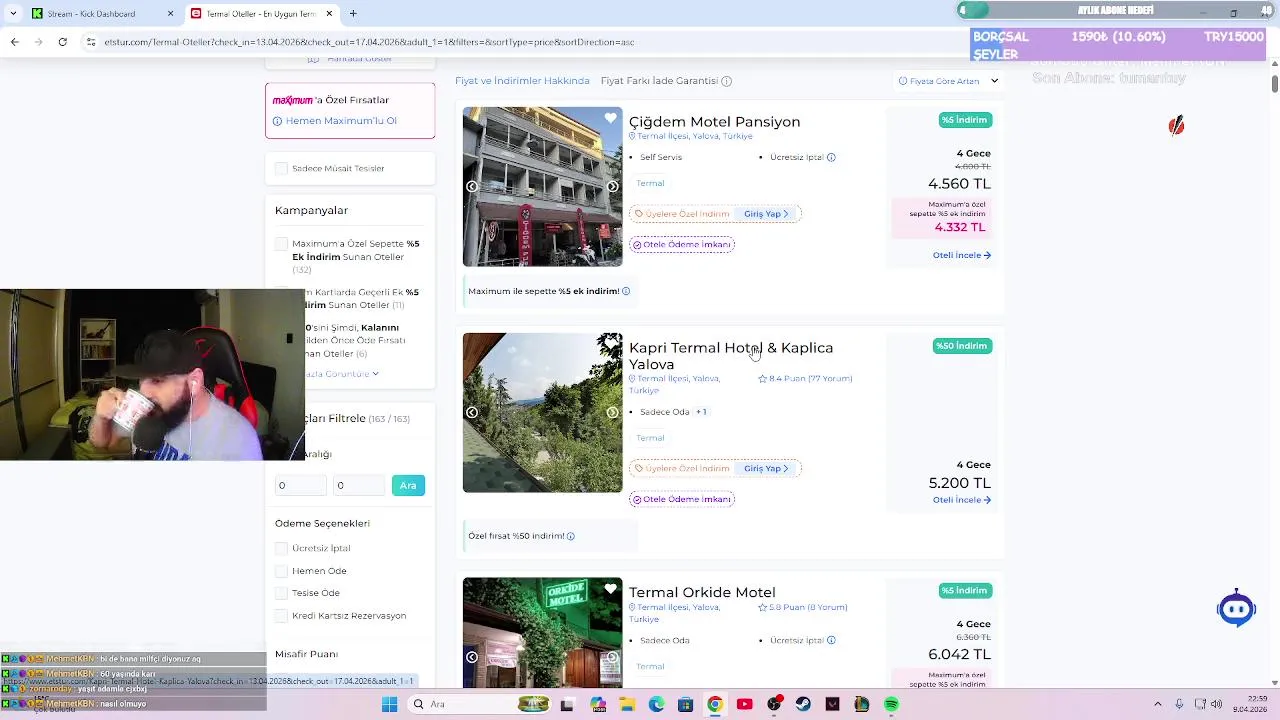This screenshot has width=1280, height=720.
Task: Open Microsoft Edge from the taskbar
Action: (656, 704)
